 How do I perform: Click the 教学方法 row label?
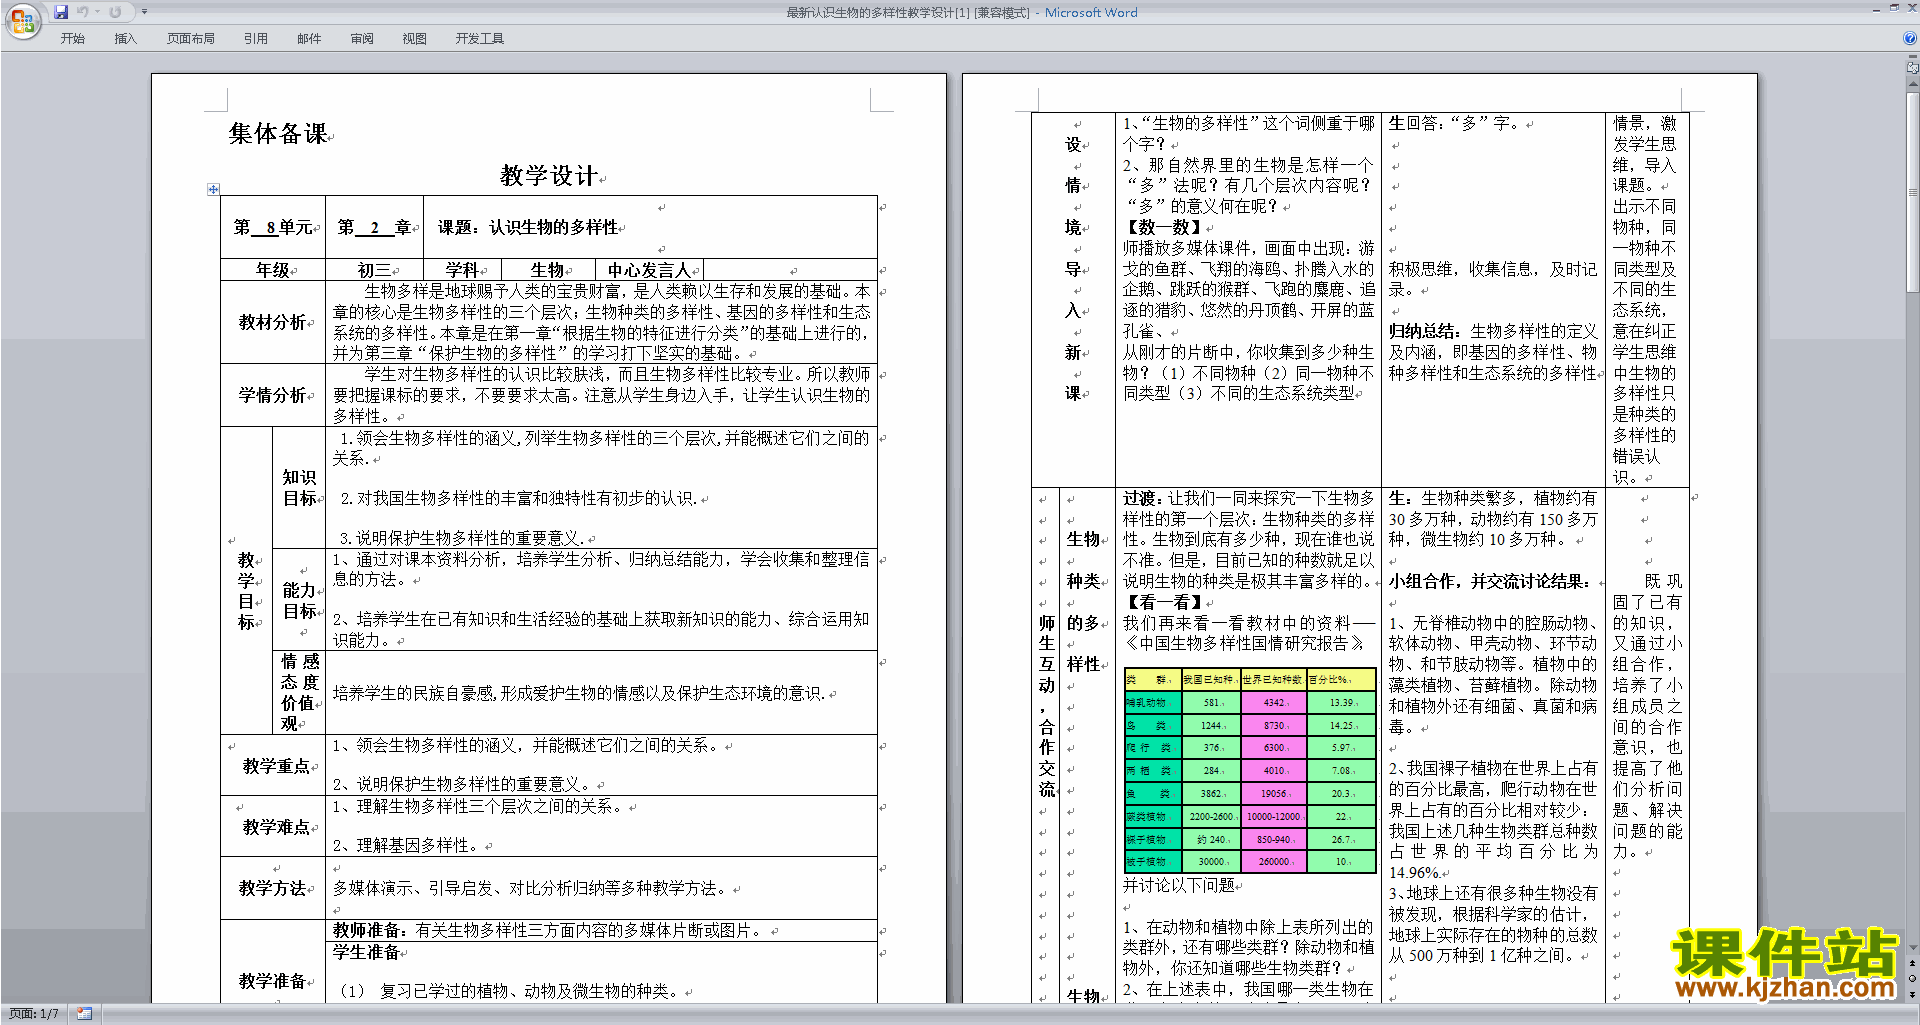(x=273, y=888)
